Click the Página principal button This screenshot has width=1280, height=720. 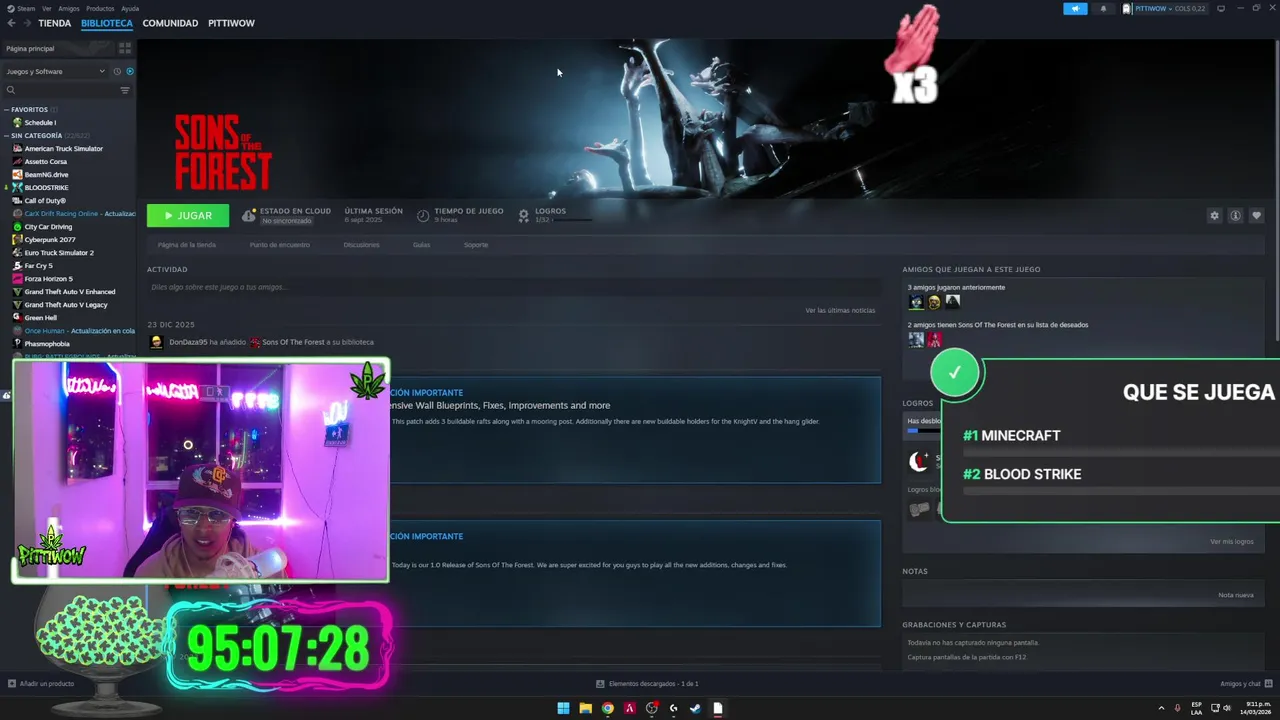[59, 48]
